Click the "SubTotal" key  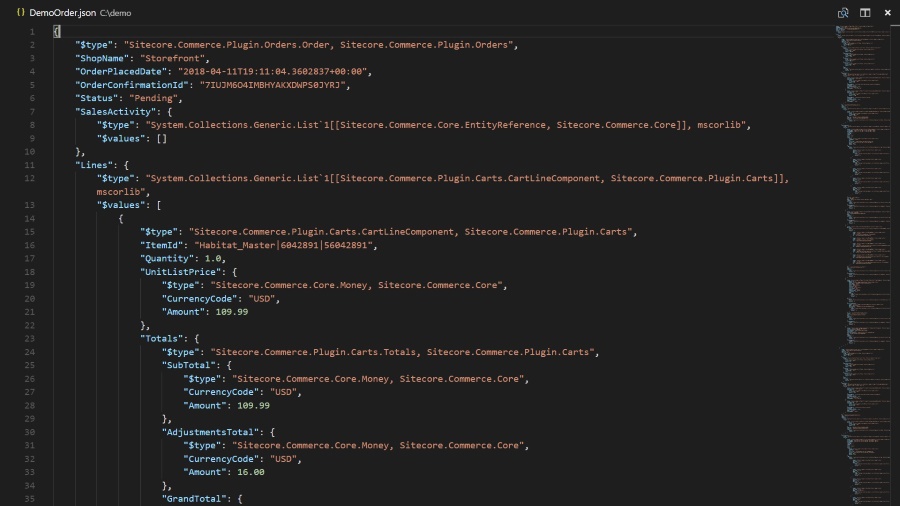click(189, 365)
